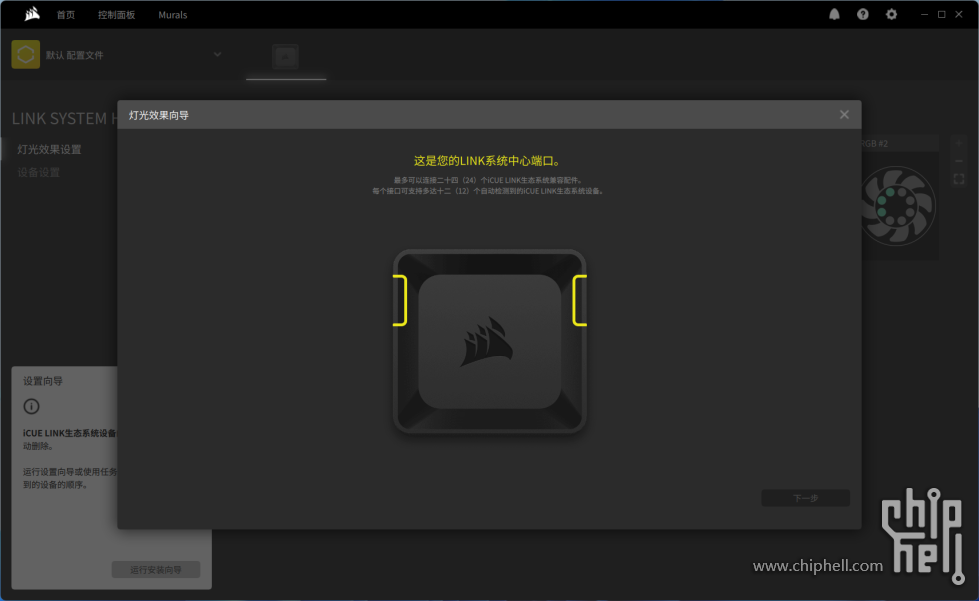The image size is (979, 601).
Task: Click the 这是您的LINK系统中心端口 heading
Action: pyautogui.click(x=488, y=161)
